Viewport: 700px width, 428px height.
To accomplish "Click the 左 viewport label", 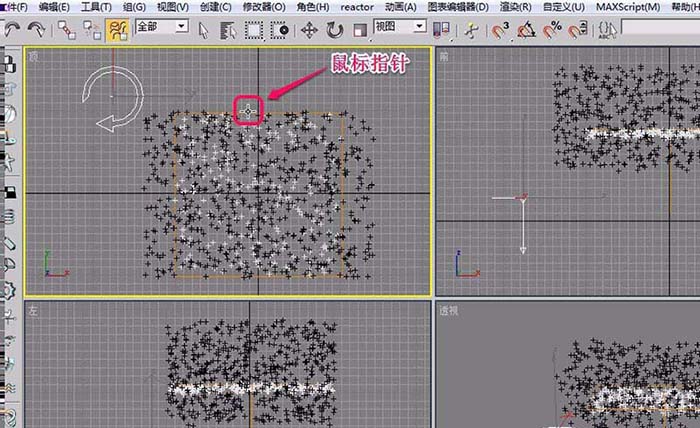I will point(33,311).
